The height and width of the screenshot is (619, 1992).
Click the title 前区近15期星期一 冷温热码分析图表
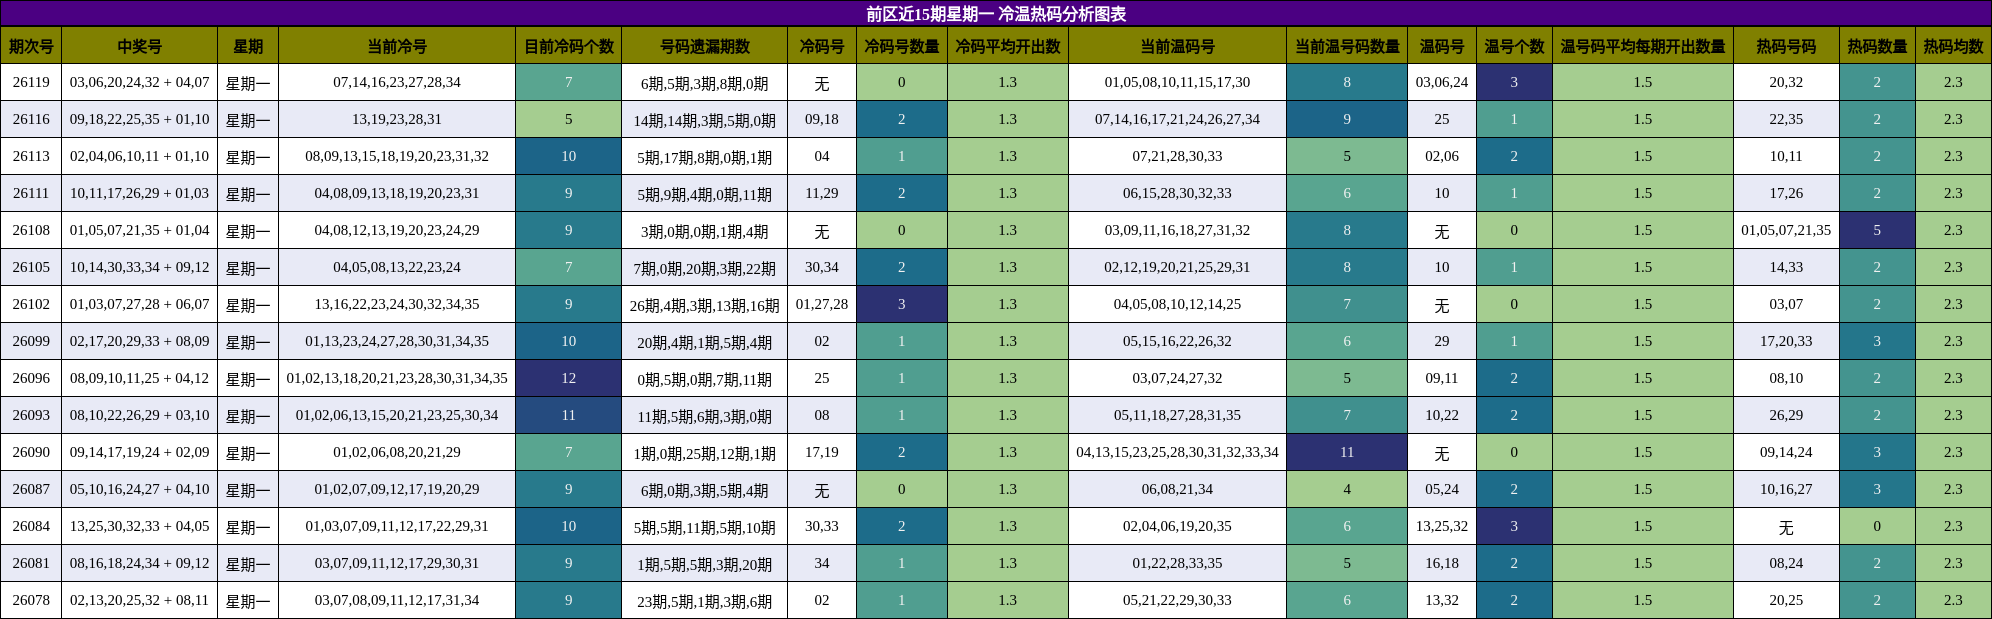(996, 14)
